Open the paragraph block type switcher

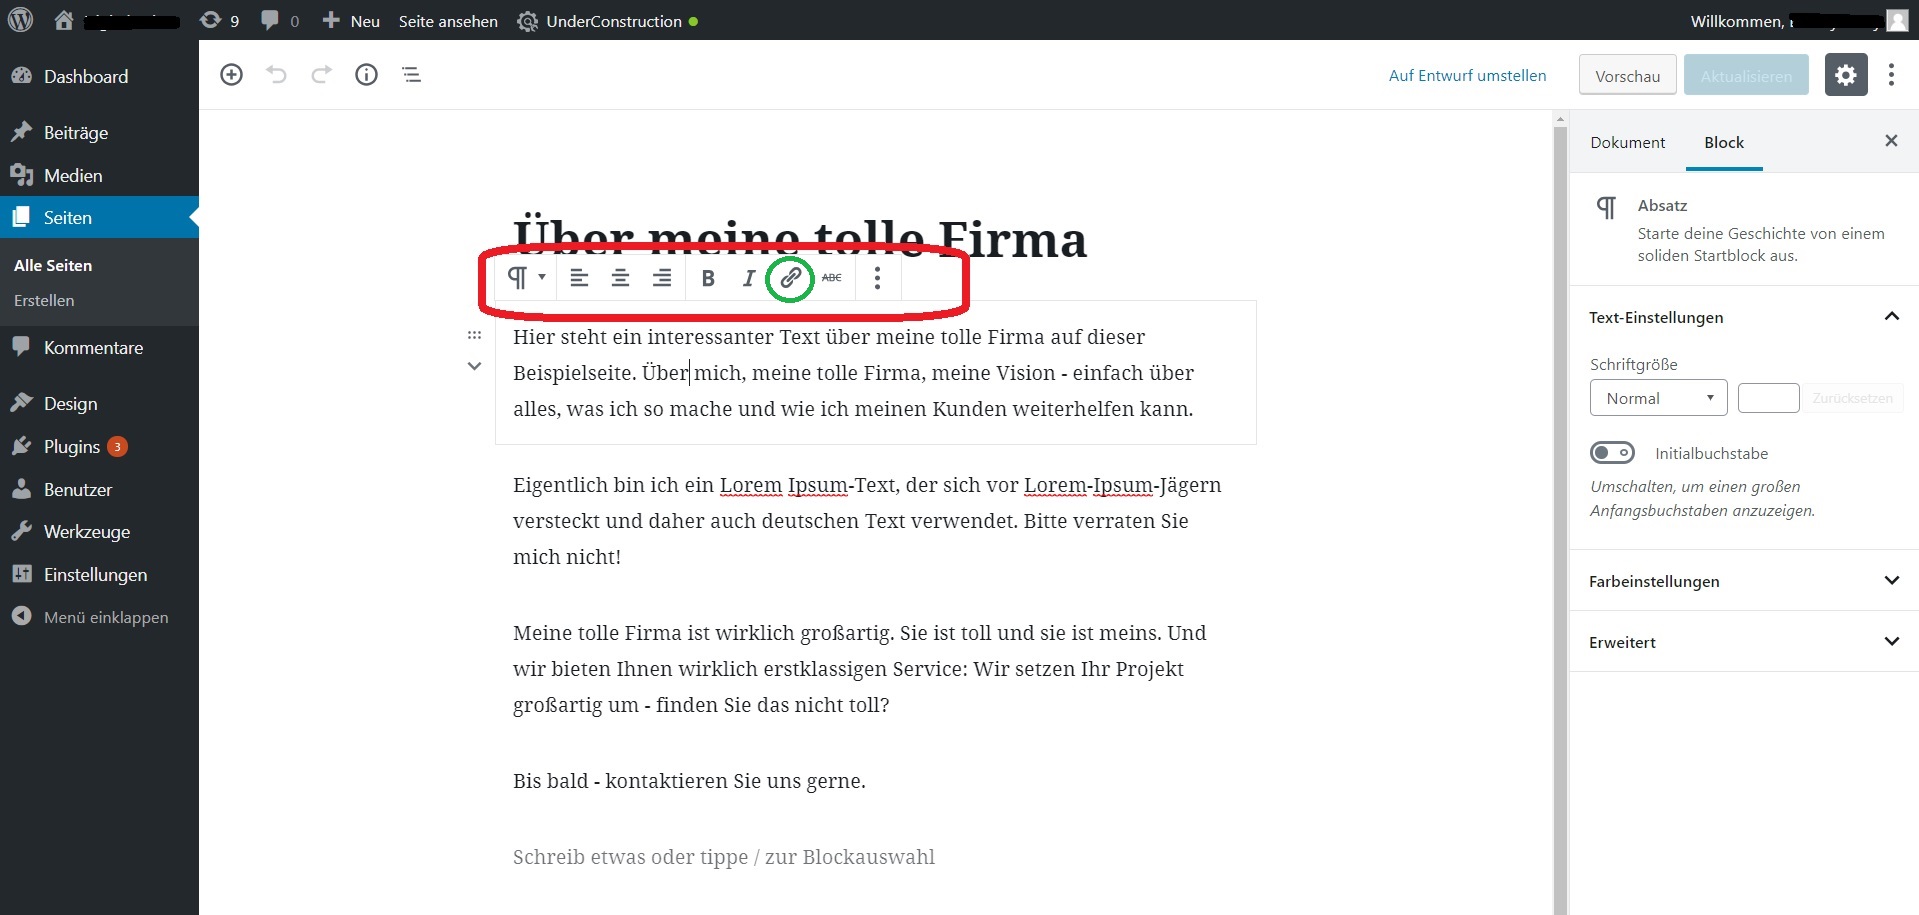(526, 278)
